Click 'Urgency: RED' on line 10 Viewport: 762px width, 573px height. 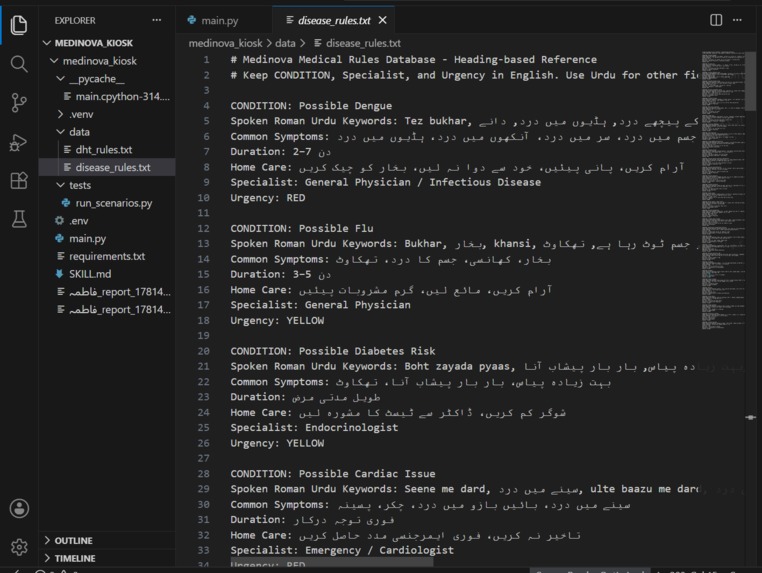[x=268, y=198]
